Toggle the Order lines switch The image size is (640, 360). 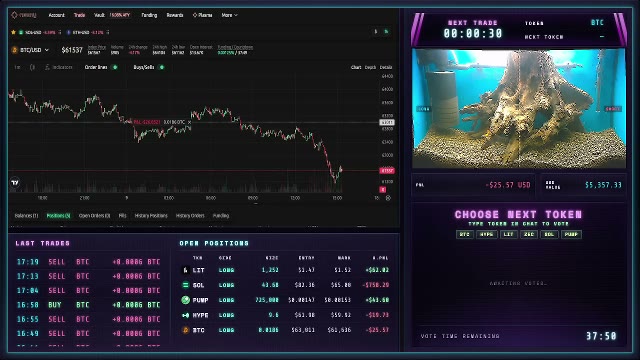point(115,67)
